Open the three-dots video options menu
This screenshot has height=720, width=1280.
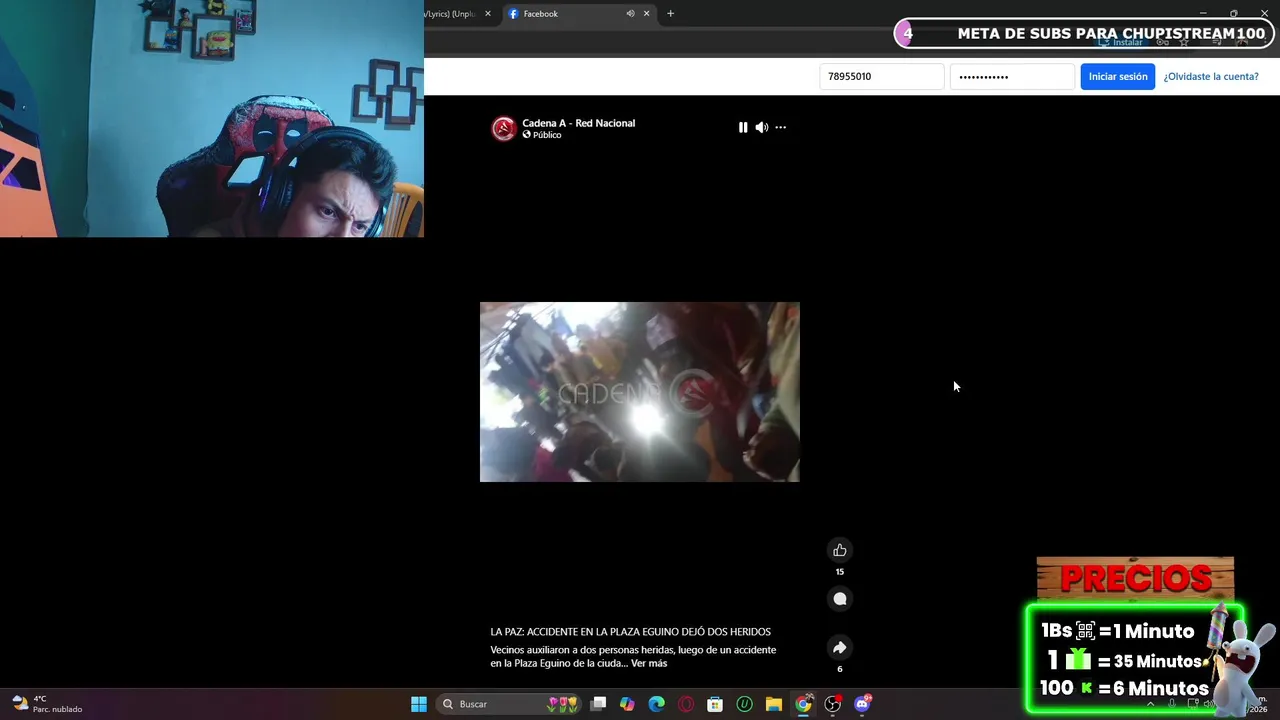click(781, 127)
